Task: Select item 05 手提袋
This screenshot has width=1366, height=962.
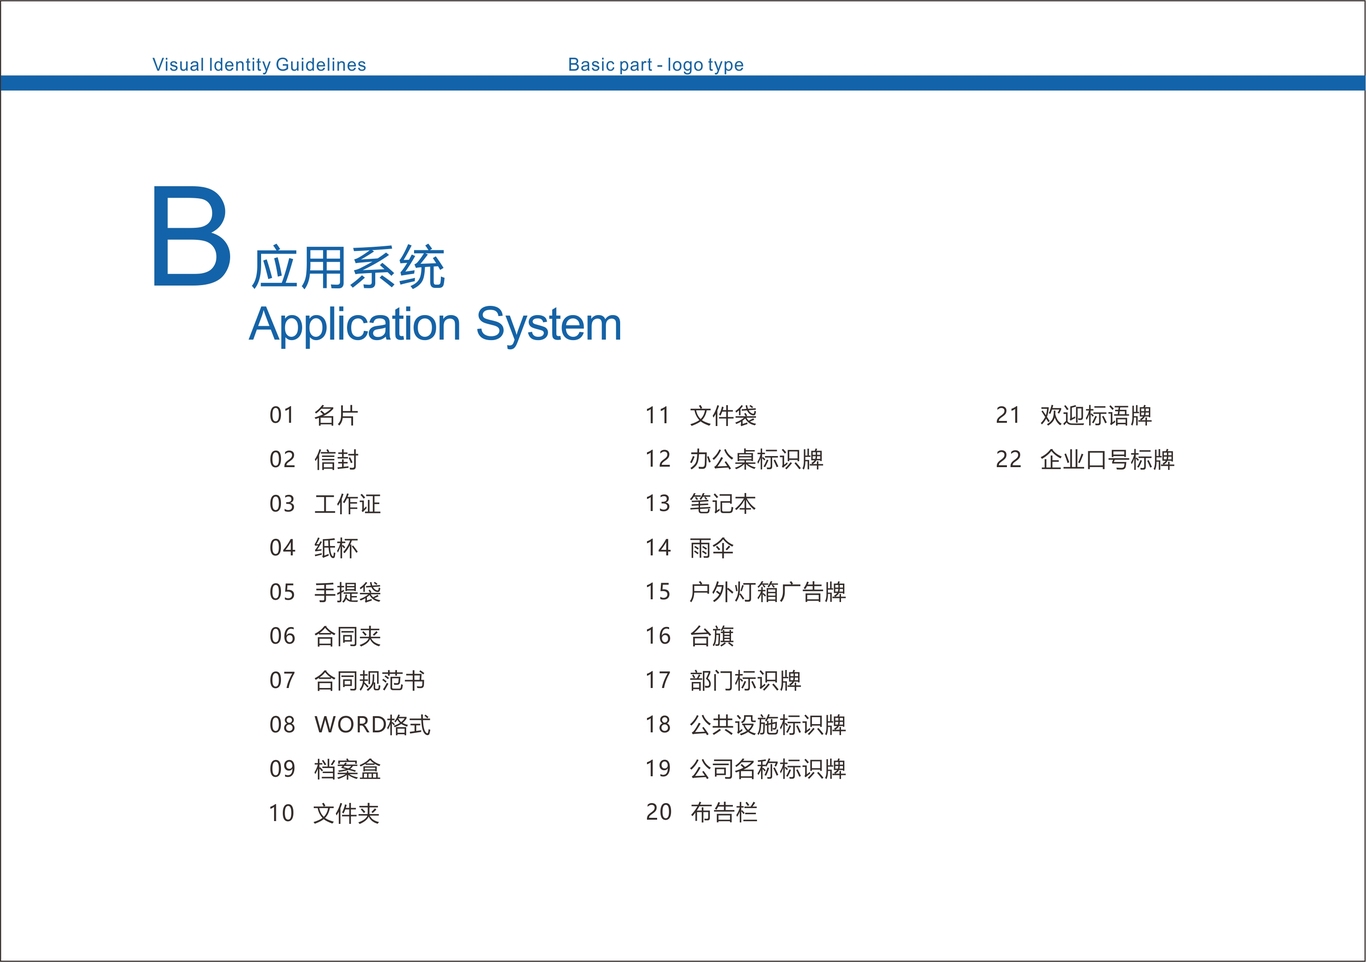Action: [x=325, y=592]
